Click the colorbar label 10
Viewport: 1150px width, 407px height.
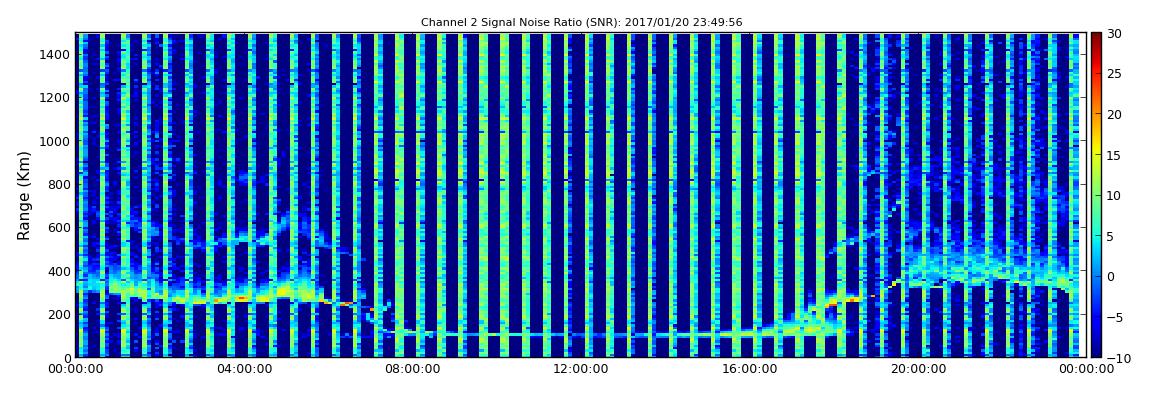click(x=1115, y=195)
